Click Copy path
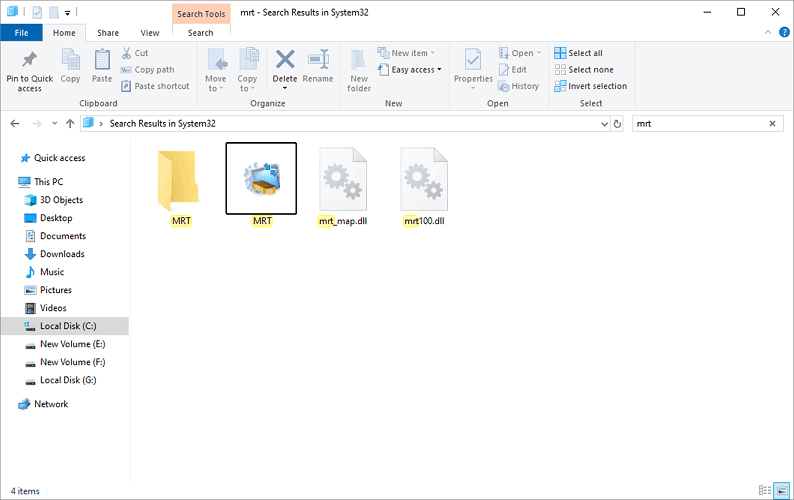The image size is (794, 500). 148,69
